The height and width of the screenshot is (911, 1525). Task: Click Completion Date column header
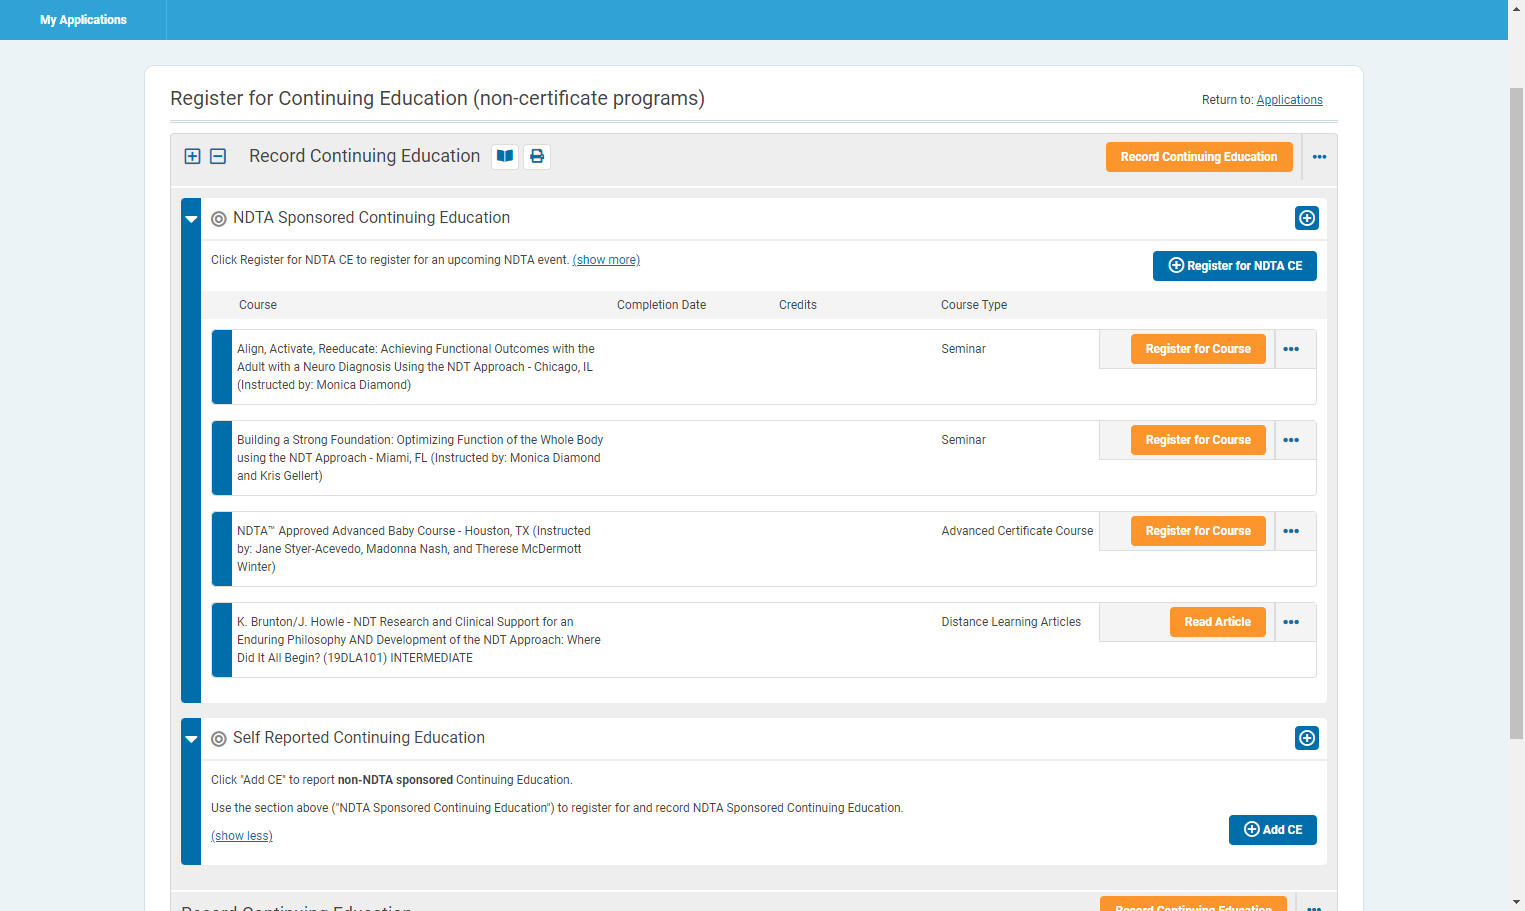(x=661, y=305)
